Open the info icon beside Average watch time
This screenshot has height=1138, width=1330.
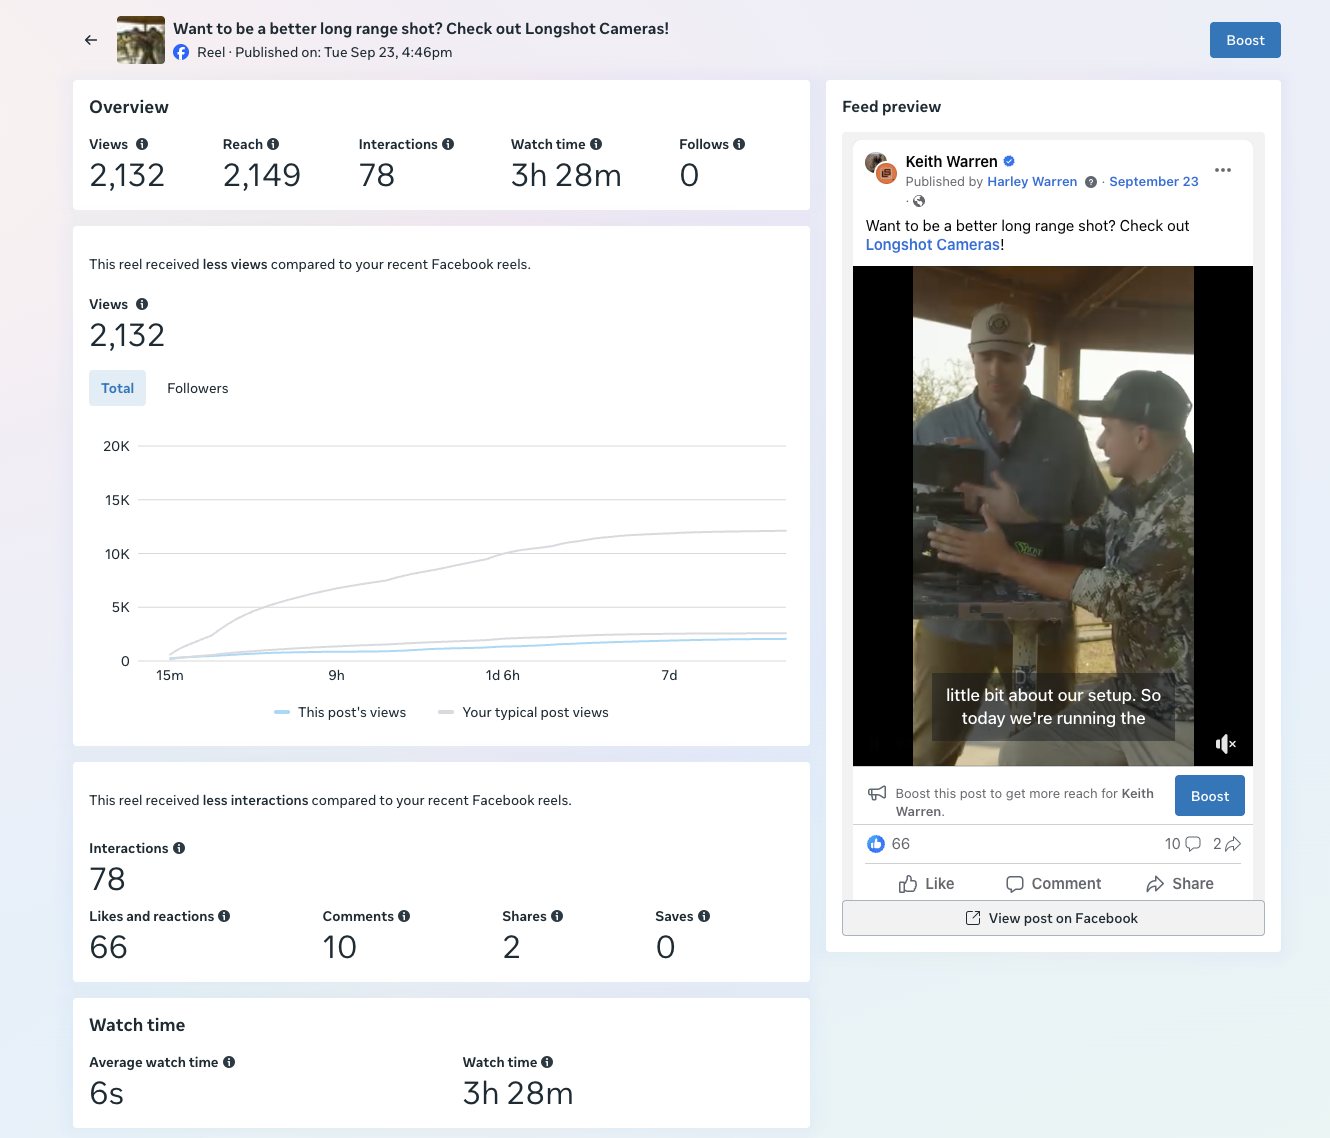click(x=229, y=1062)
